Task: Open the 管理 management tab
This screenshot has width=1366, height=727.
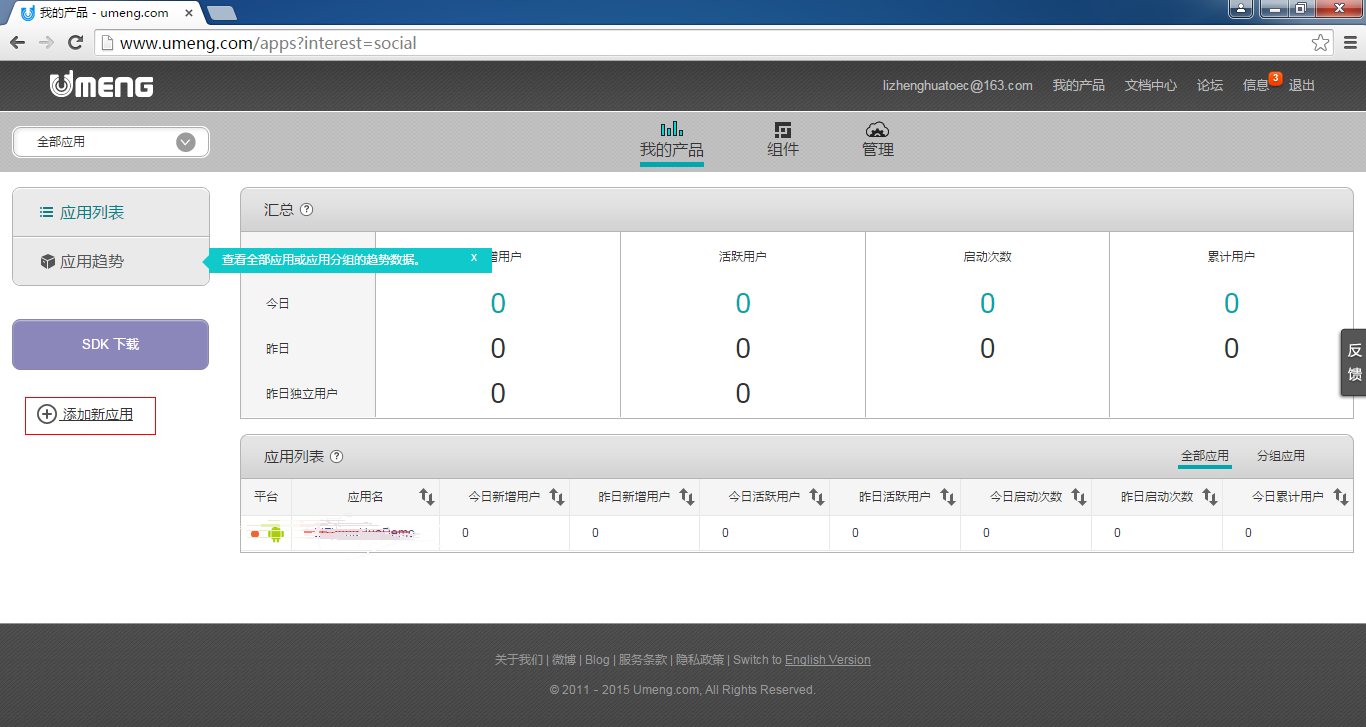Action: [878, 141]
